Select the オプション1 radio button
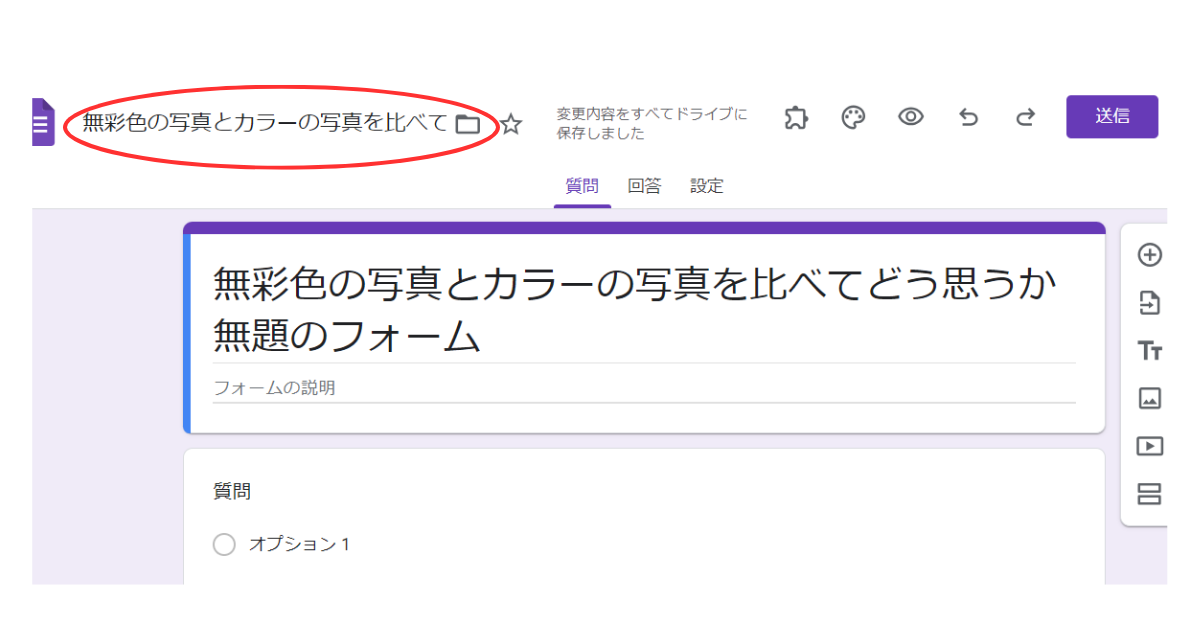Screen dimensions: 1200x630 point(224,544)
